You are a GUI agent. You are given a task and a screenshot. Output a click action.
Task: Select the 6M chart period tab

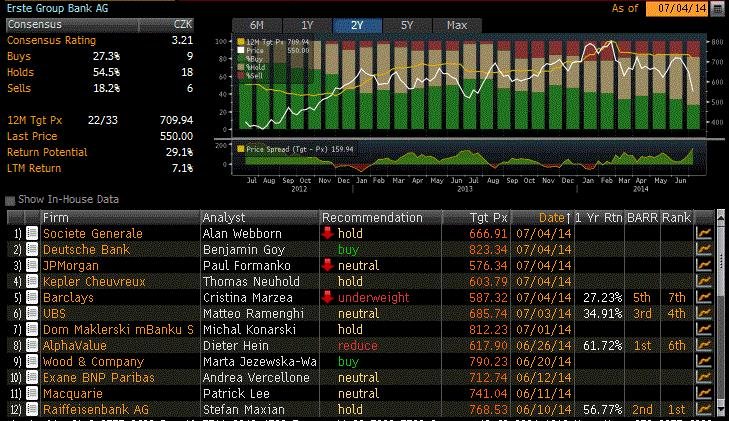point(257,26)
